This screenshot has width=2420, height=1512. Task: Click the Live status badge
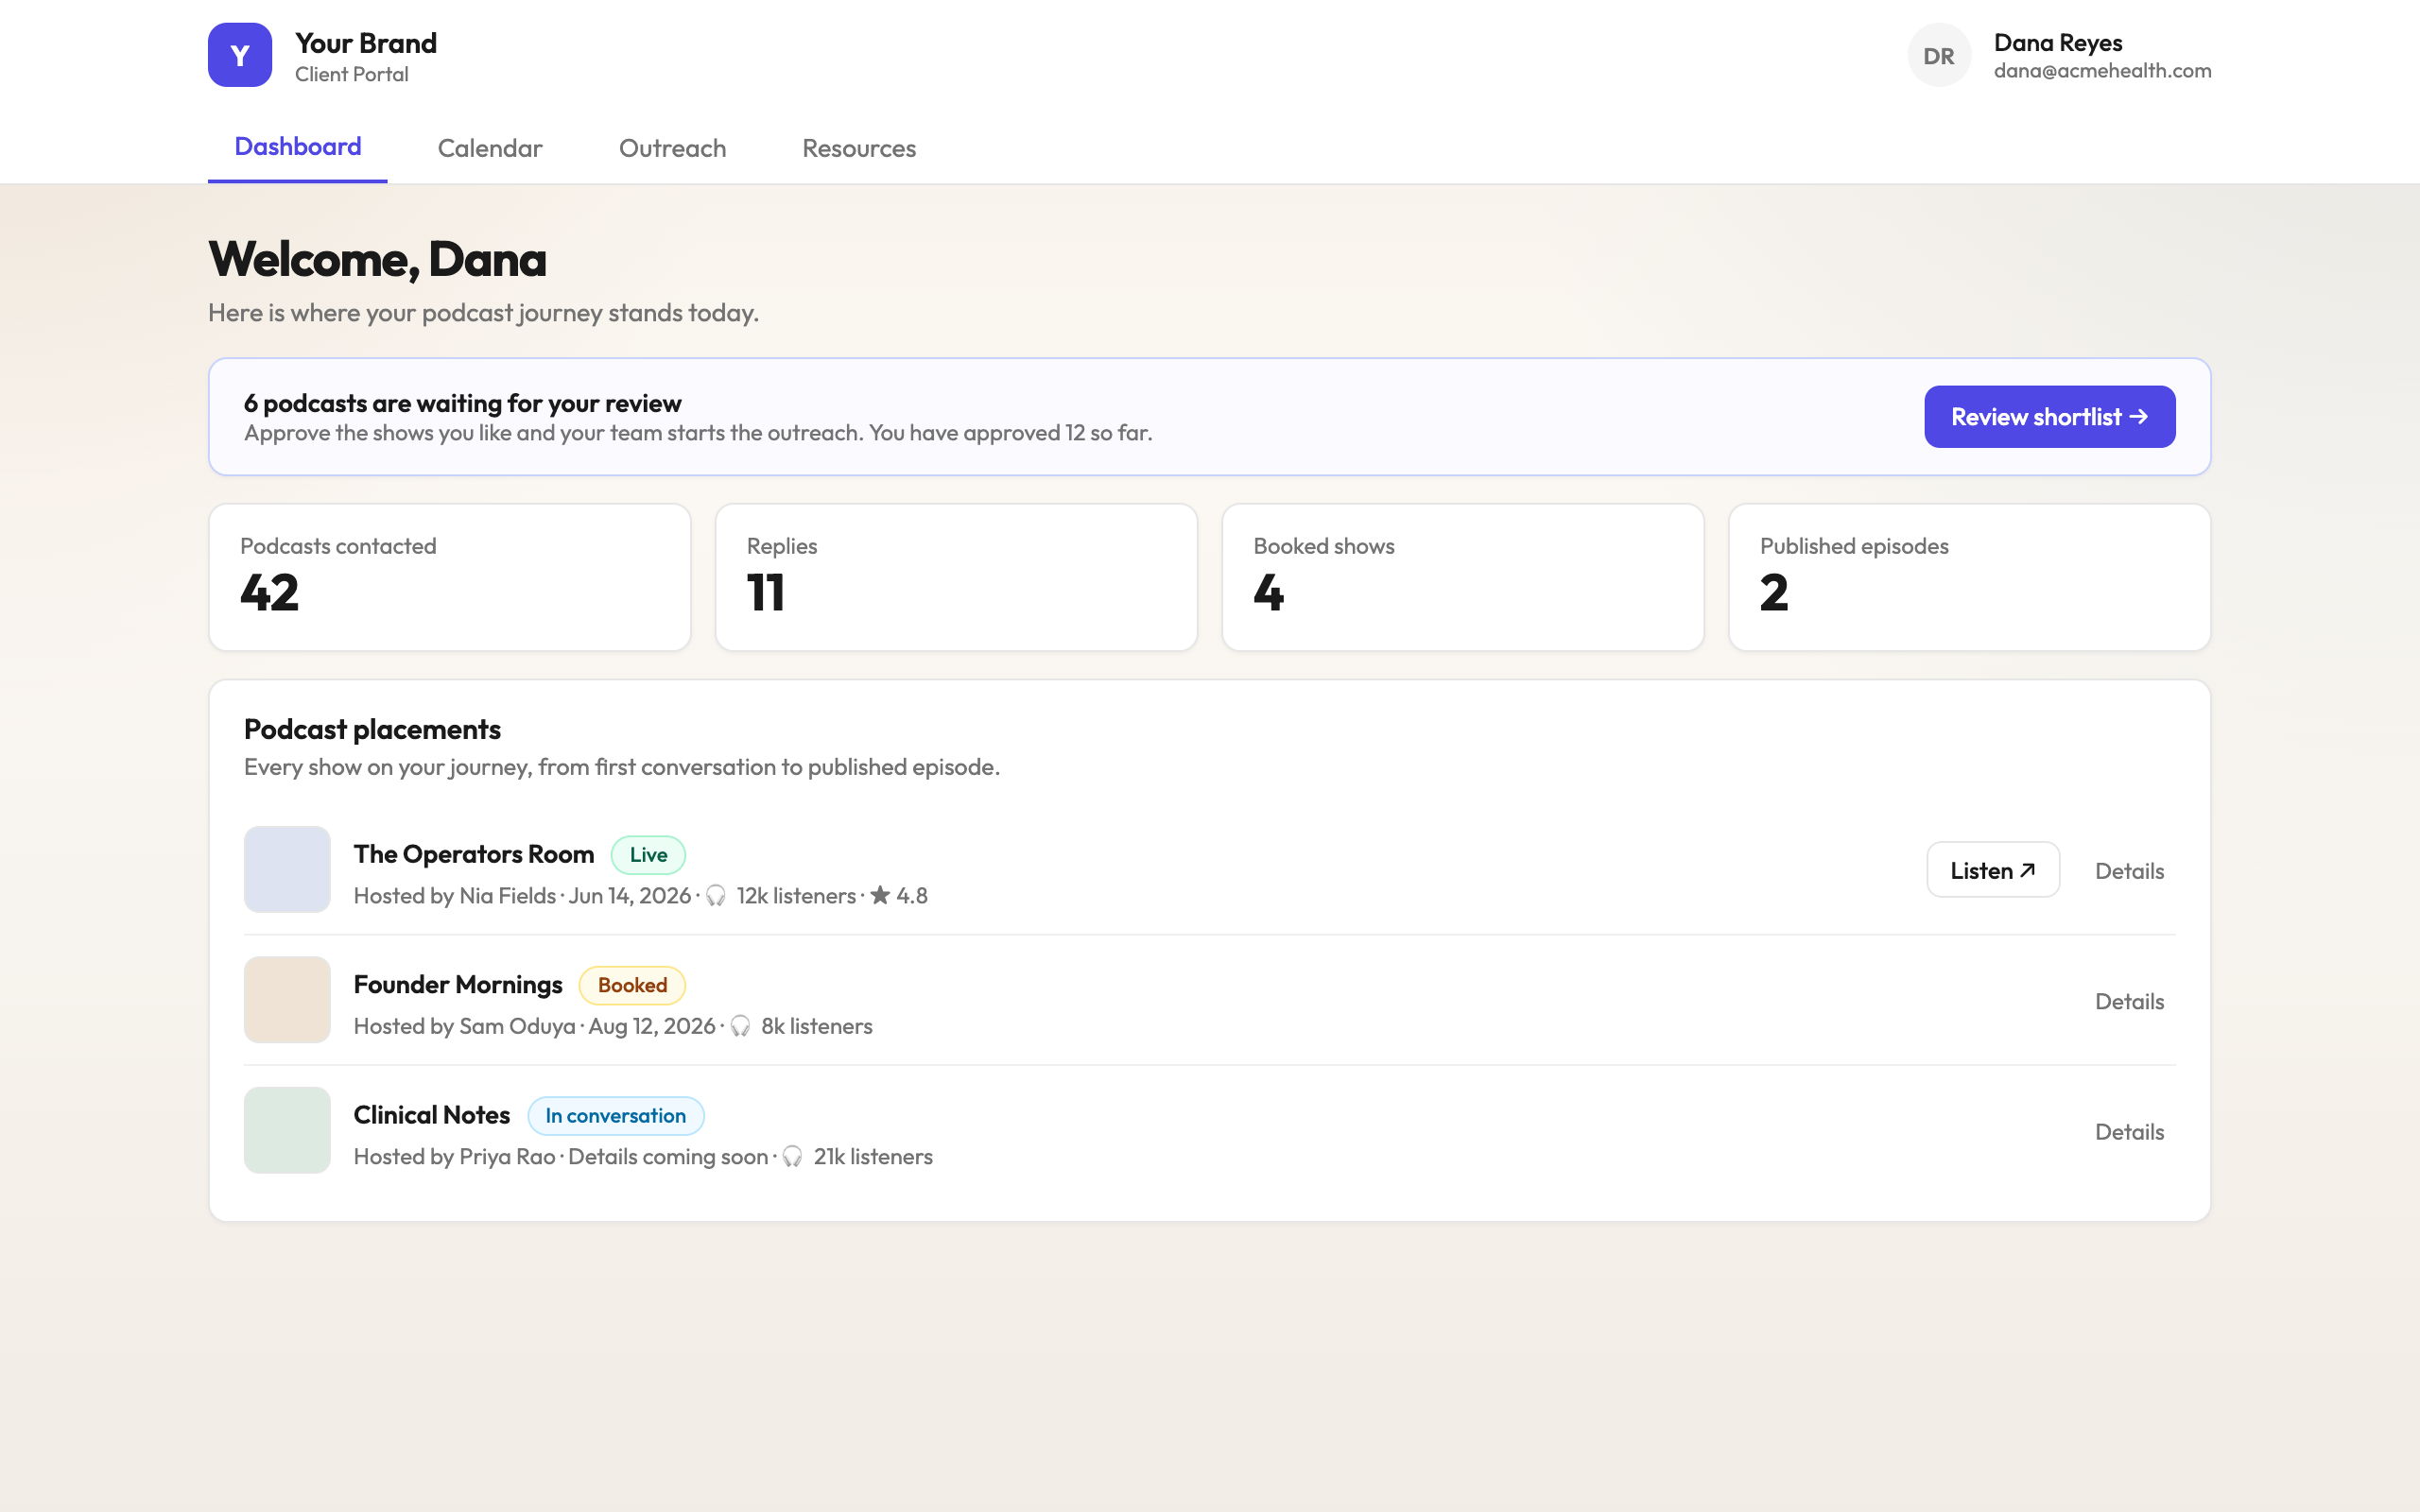[x=648, y=855]
